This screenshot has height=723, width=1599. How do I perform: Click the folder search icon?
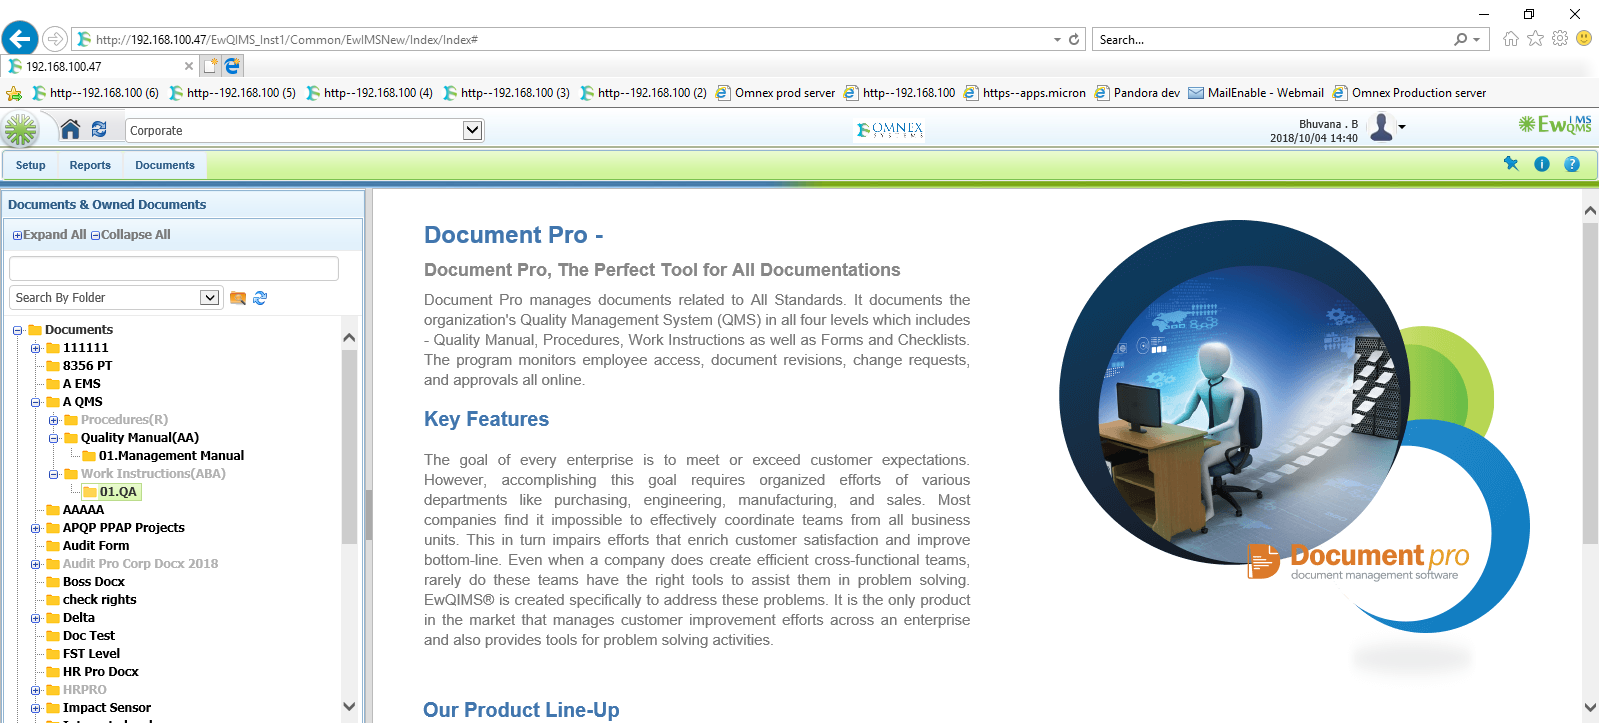click(x=238, y=298)
